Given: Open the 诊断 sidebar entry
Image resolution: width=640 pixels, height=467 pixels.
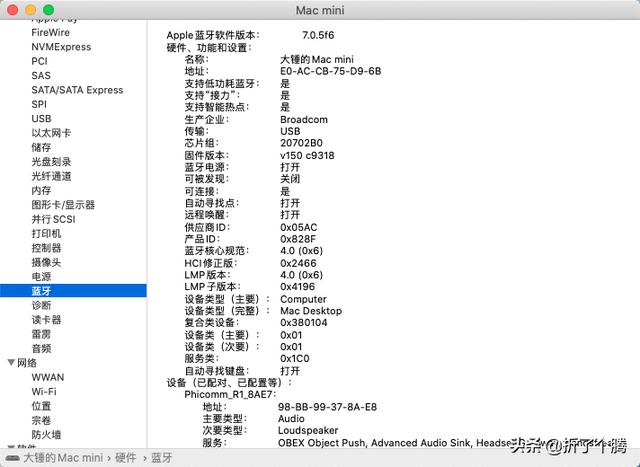Looking at the screenshot, I should tap(41, 305).
